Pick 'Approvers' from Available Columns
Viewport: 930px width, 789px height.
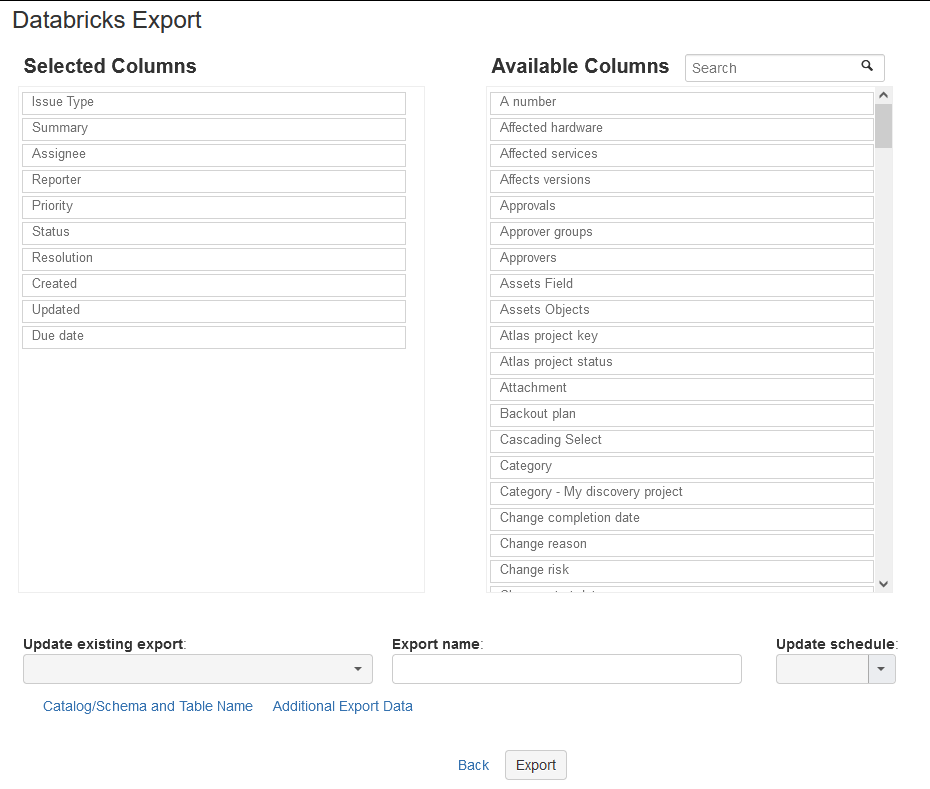(682, 259)
